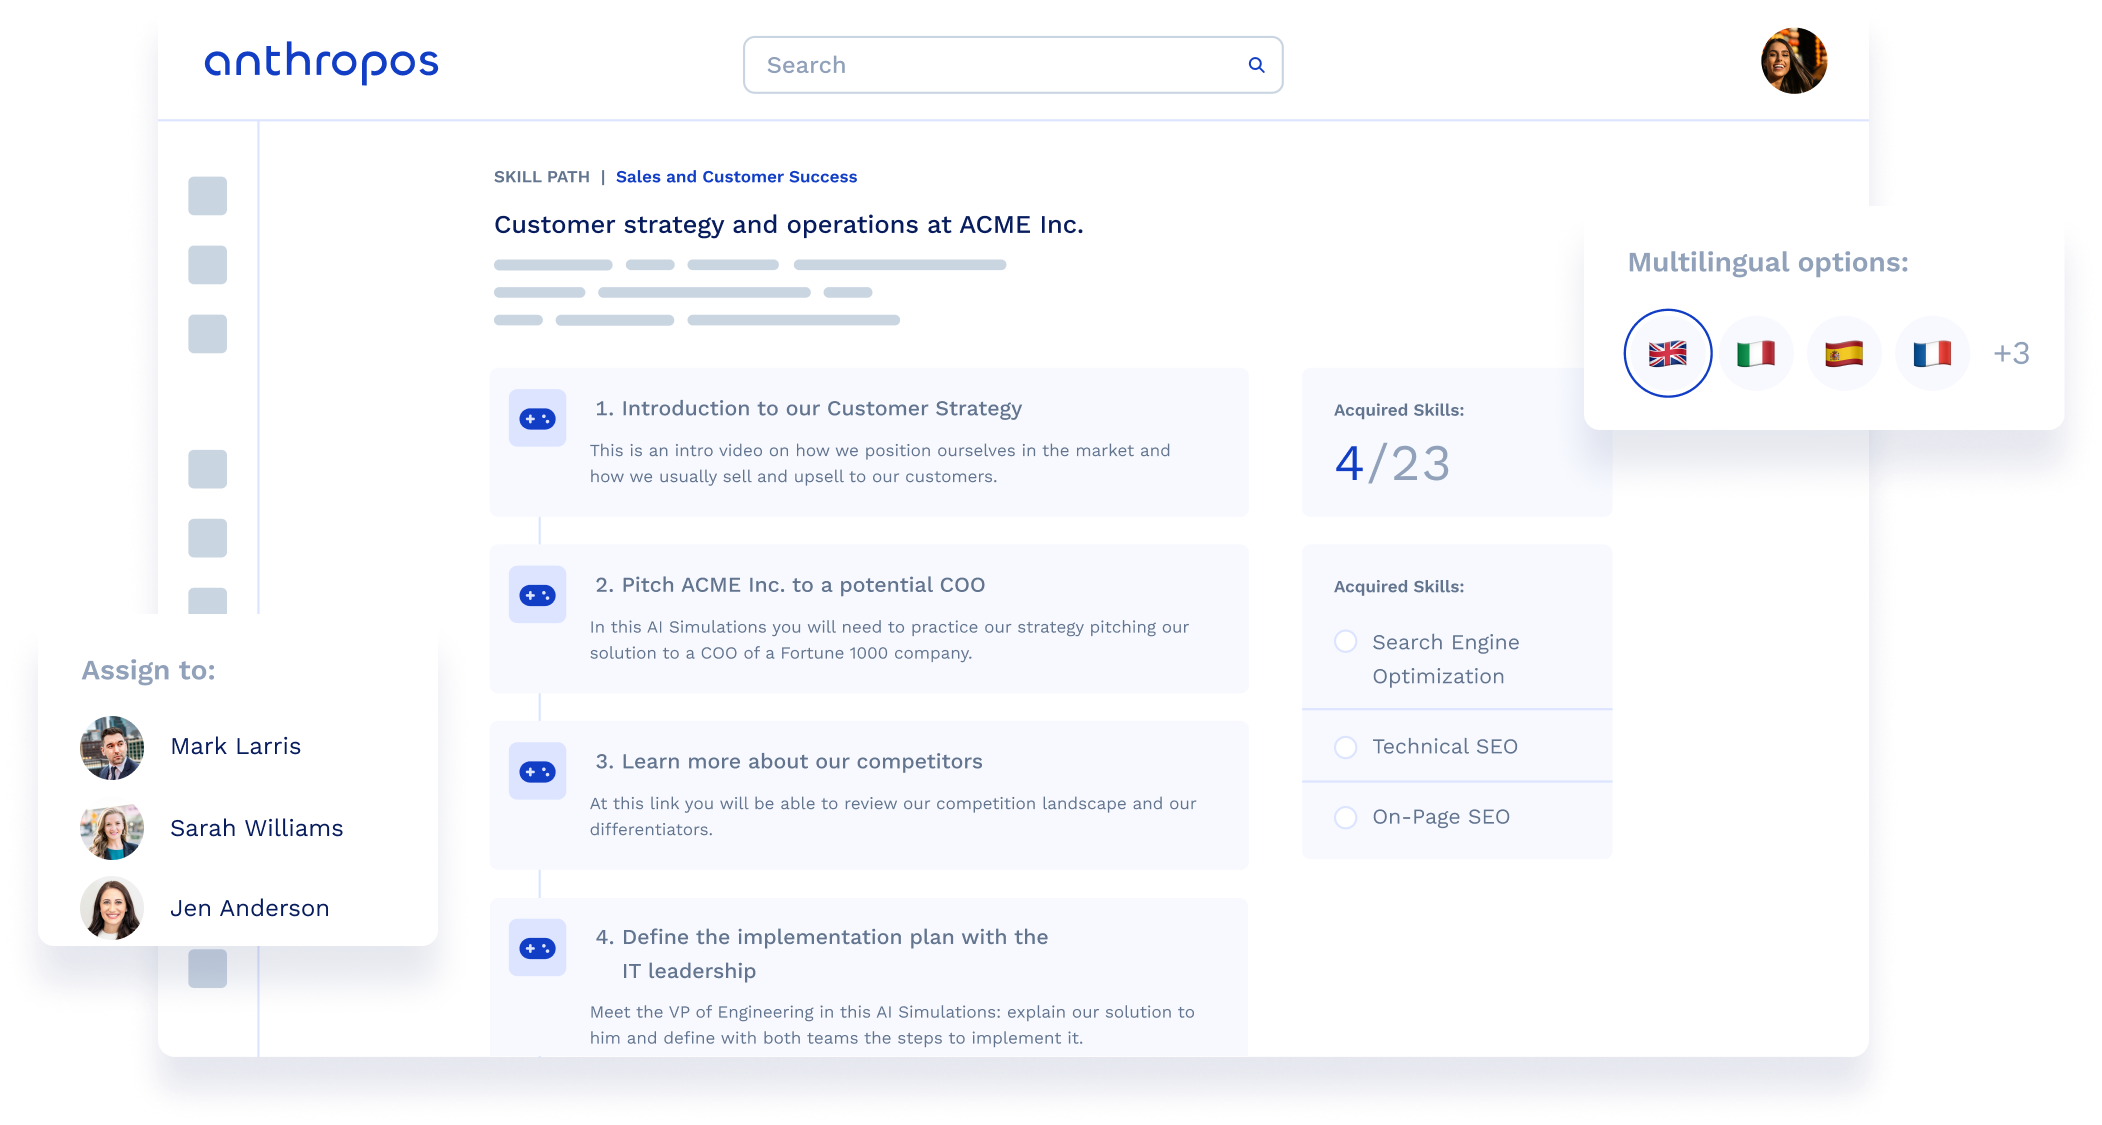Image resolution: width=2102 pixels, height=1125 pixels.
Task: Click the search magnifier icon
Action: click(1256, 65)
